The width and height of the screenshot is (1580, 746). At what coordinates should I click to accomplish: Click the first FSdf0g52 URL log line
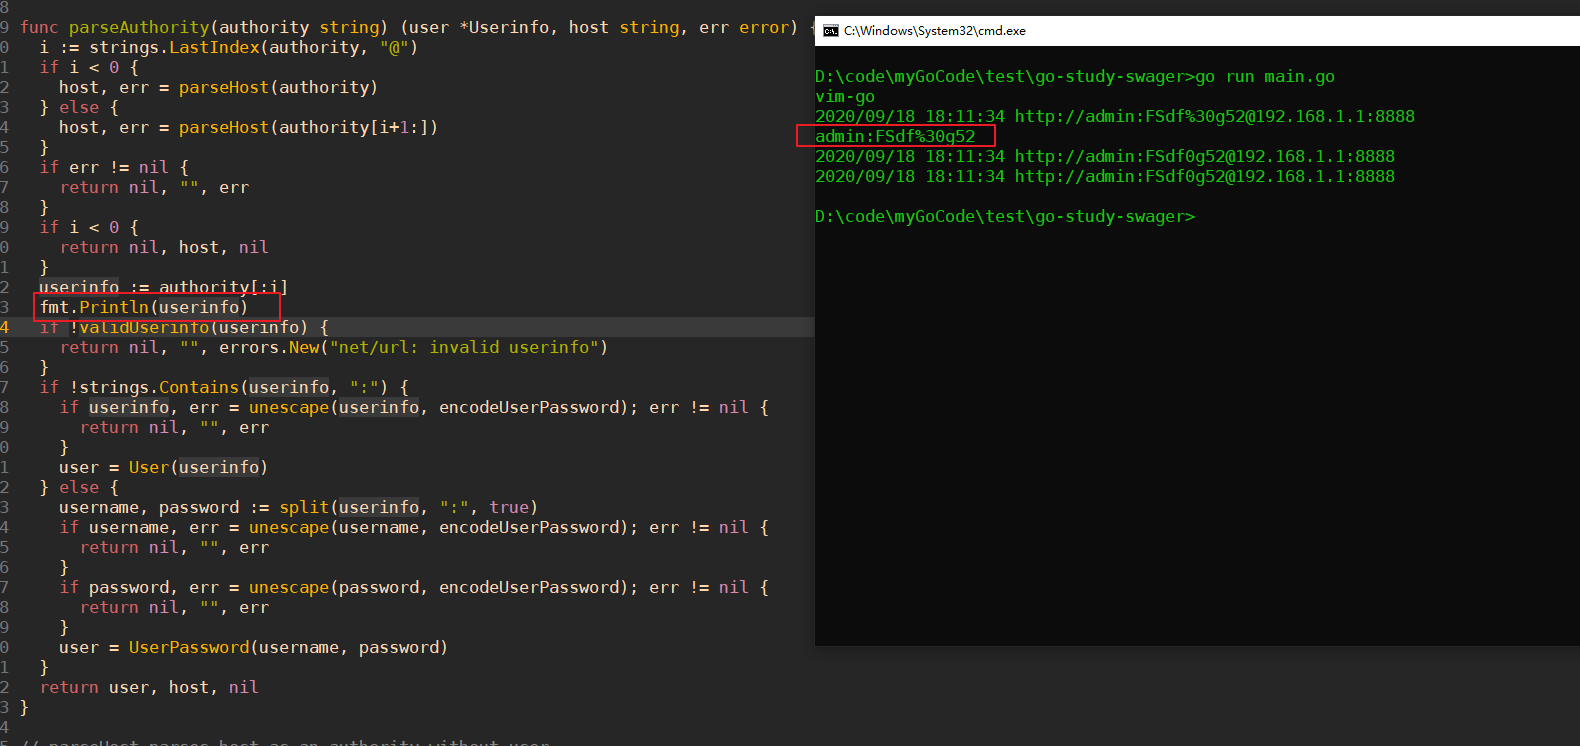pos(1105,157)
